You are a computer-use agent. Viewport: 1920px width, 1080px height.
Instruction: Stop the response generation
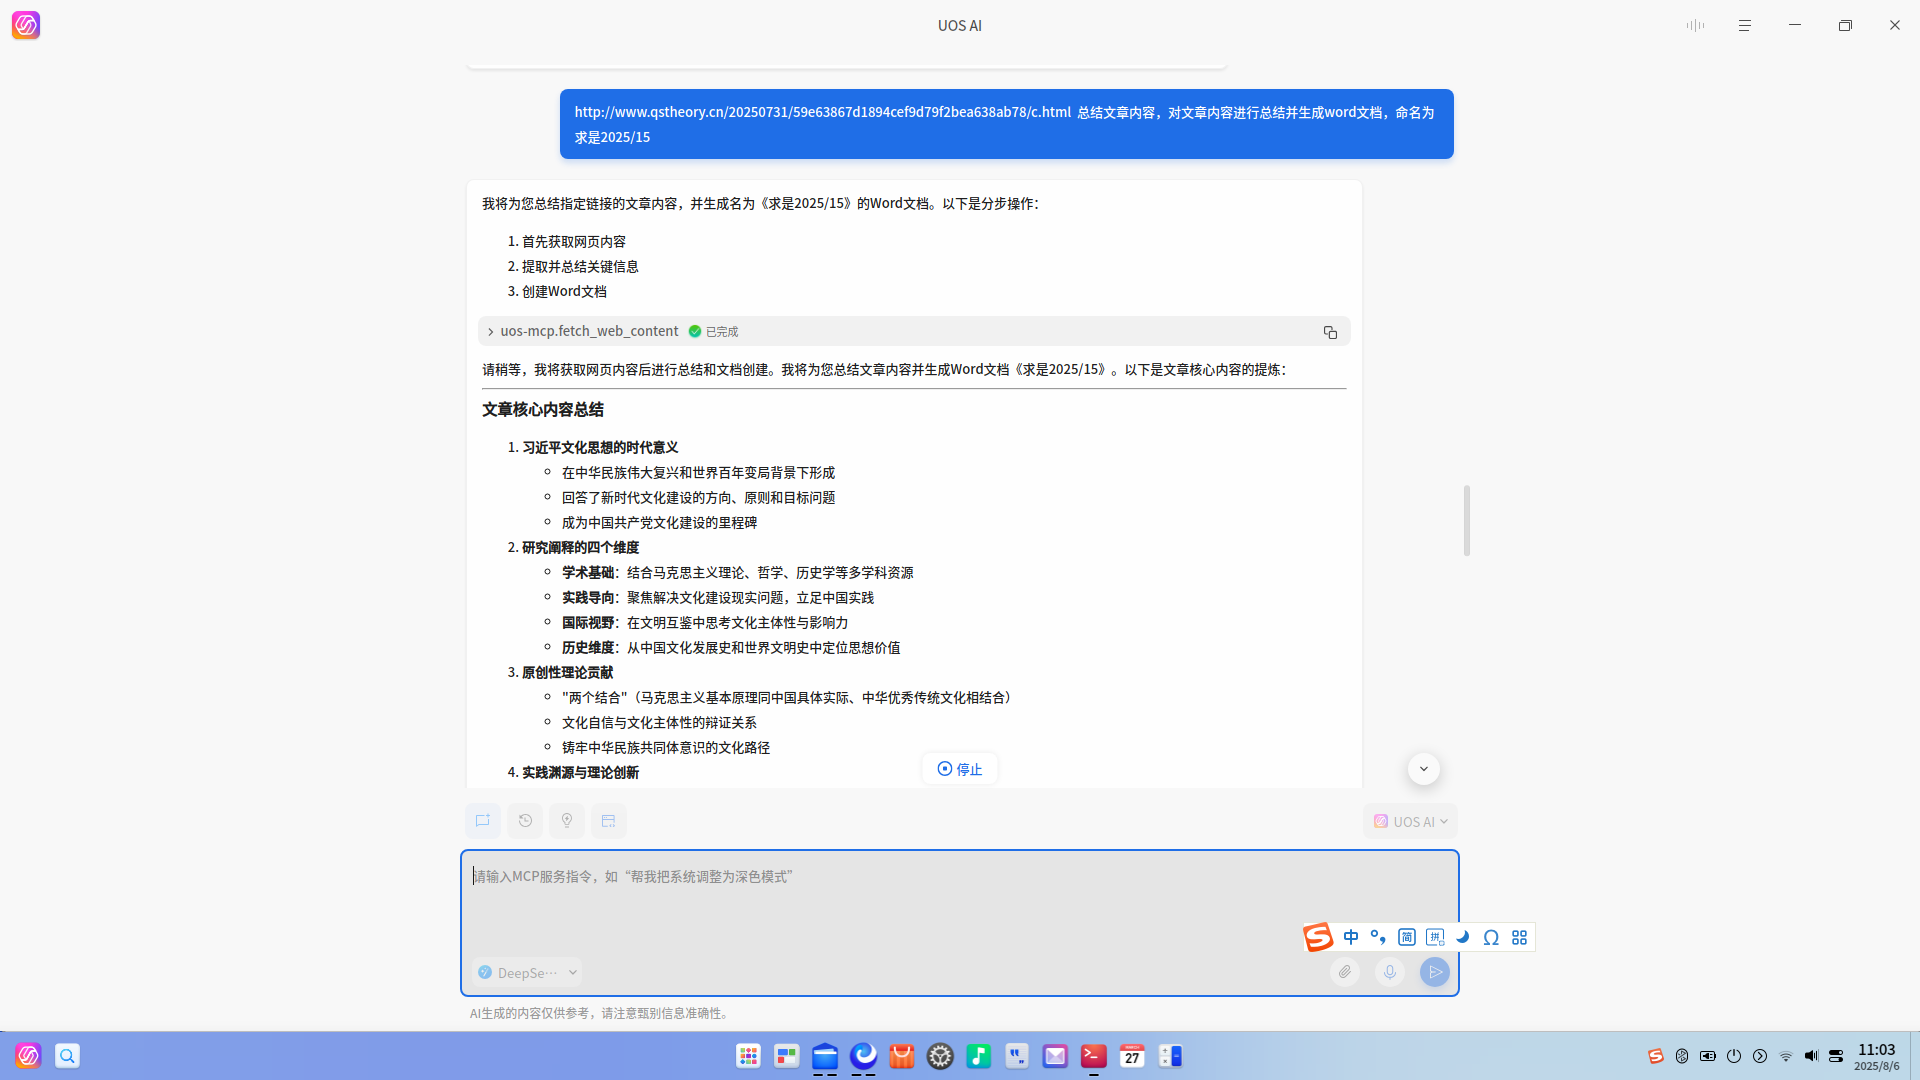960,769
